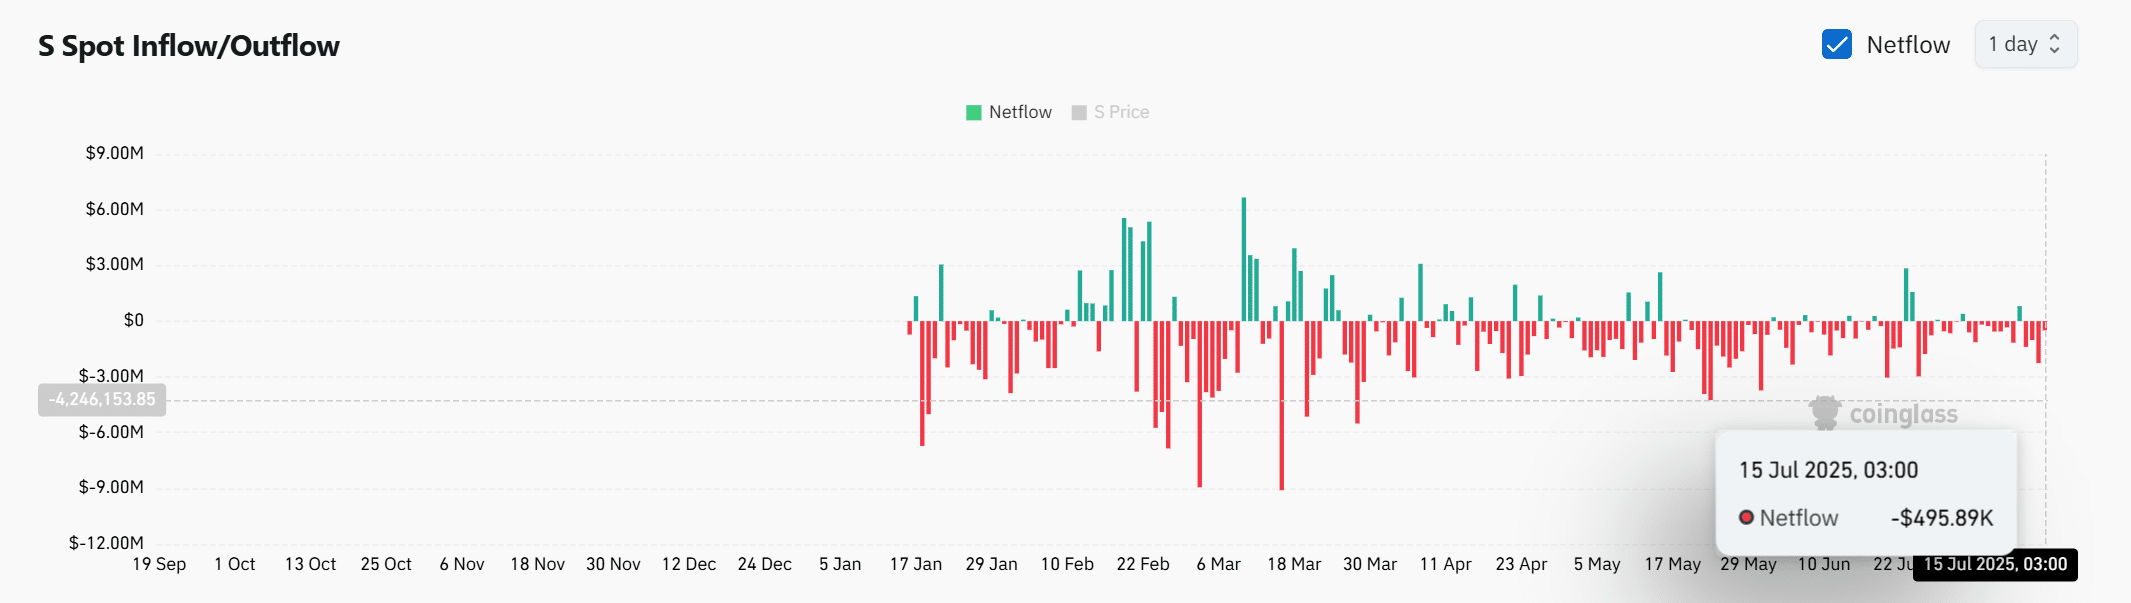Click the coinglass watermark text
2131x603 pixels.
click(1903, 414)
